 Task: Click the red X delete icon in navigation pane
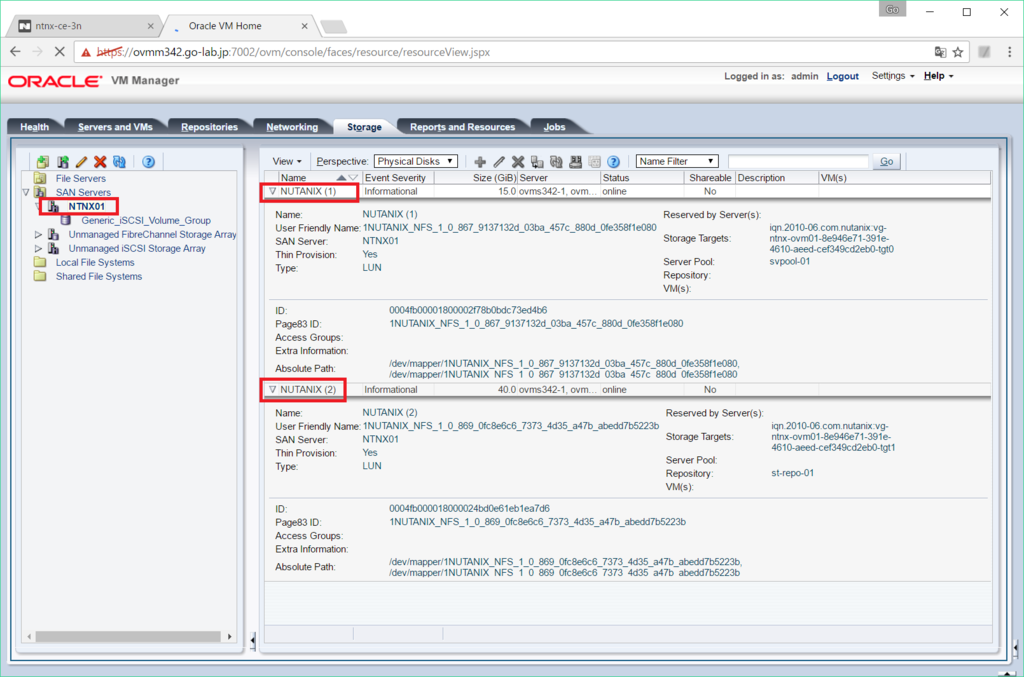point(100,161)
